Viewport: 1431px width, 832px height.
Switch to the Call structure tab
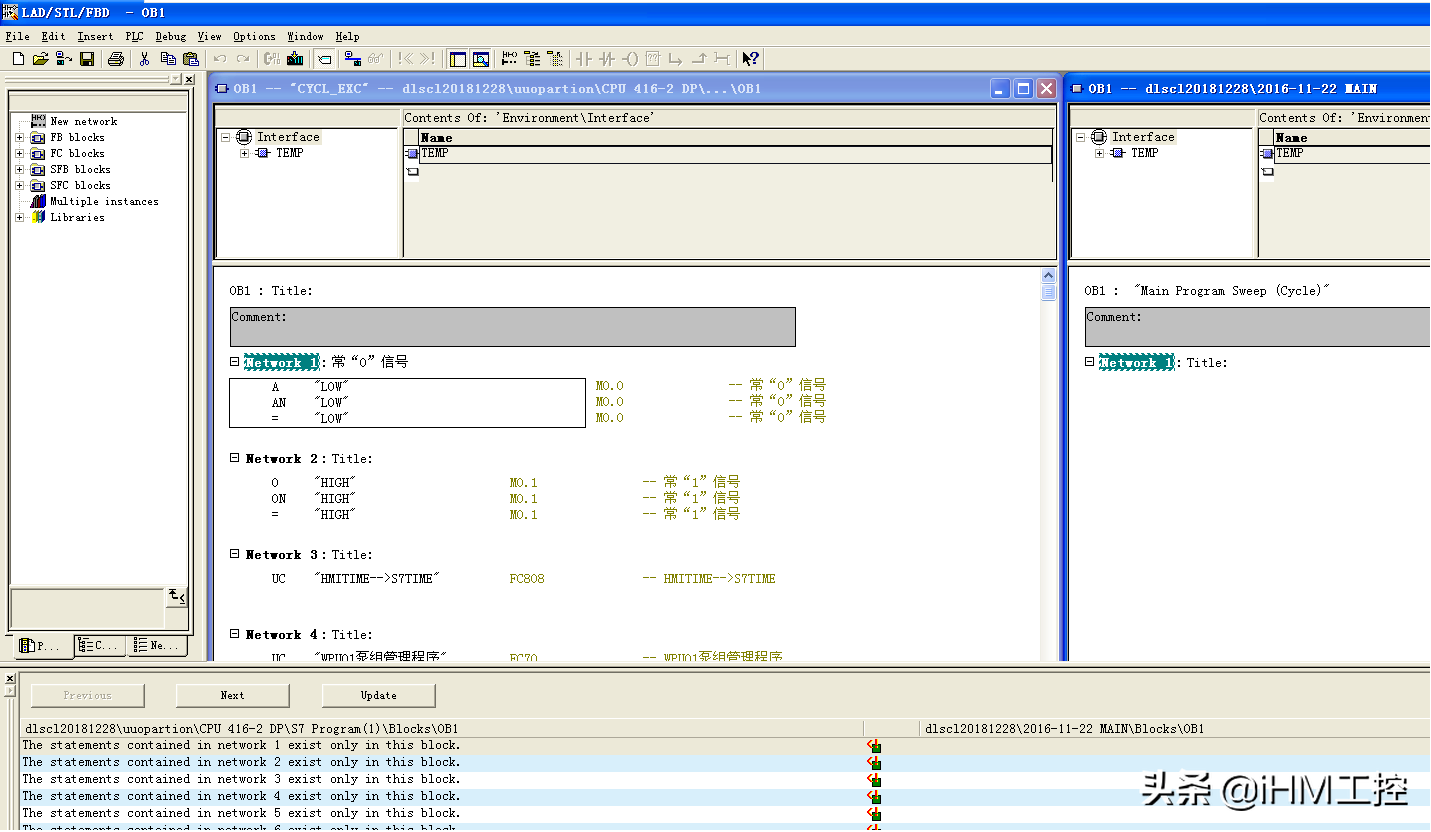tap(99, 646)
